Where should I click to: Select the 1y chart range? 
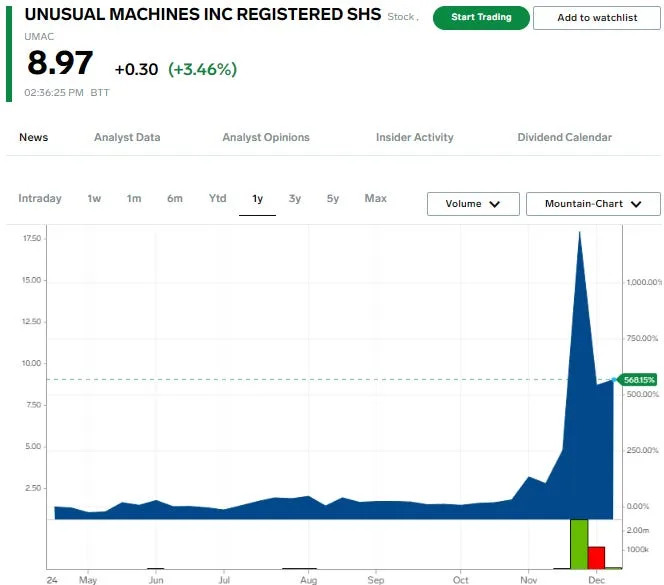[257, 199]
